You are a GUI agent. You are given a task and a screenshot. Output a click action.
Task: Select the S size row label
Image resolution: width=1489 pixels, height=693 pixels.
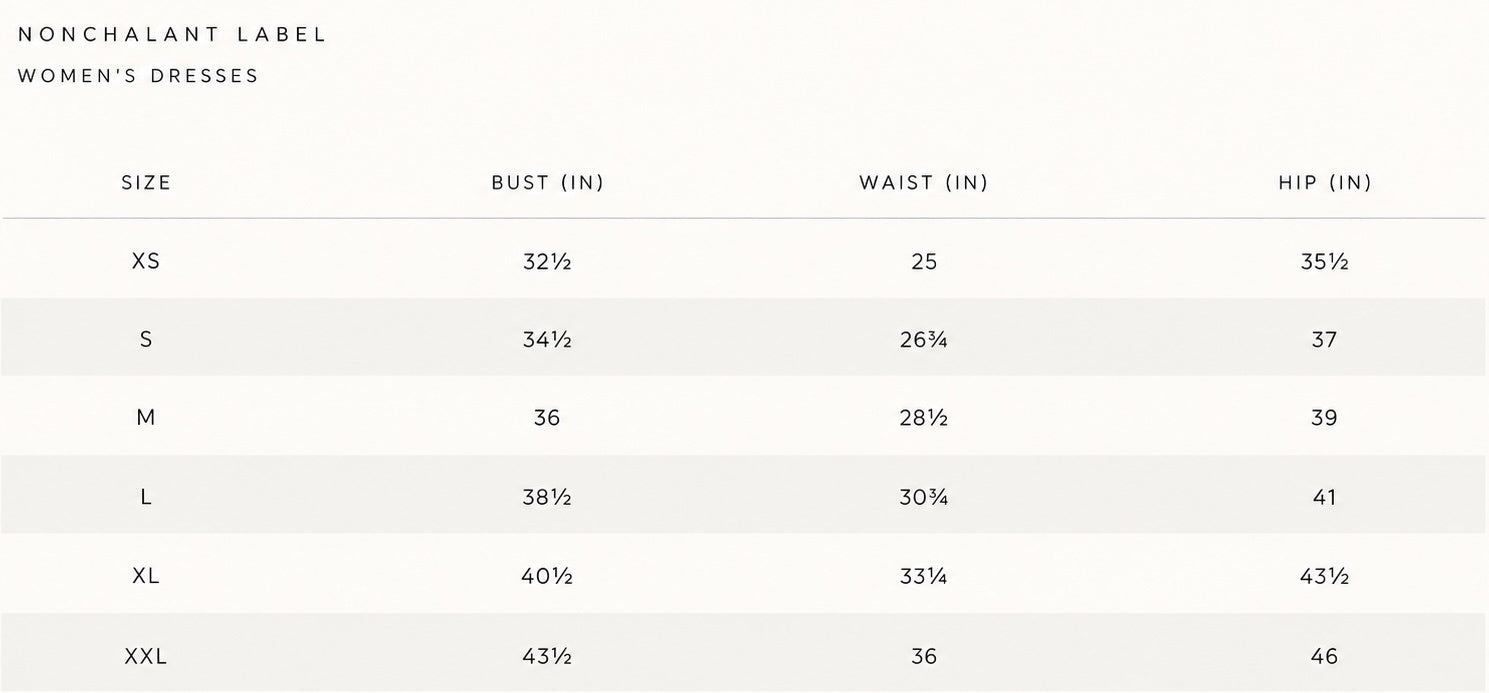[146, 340]
